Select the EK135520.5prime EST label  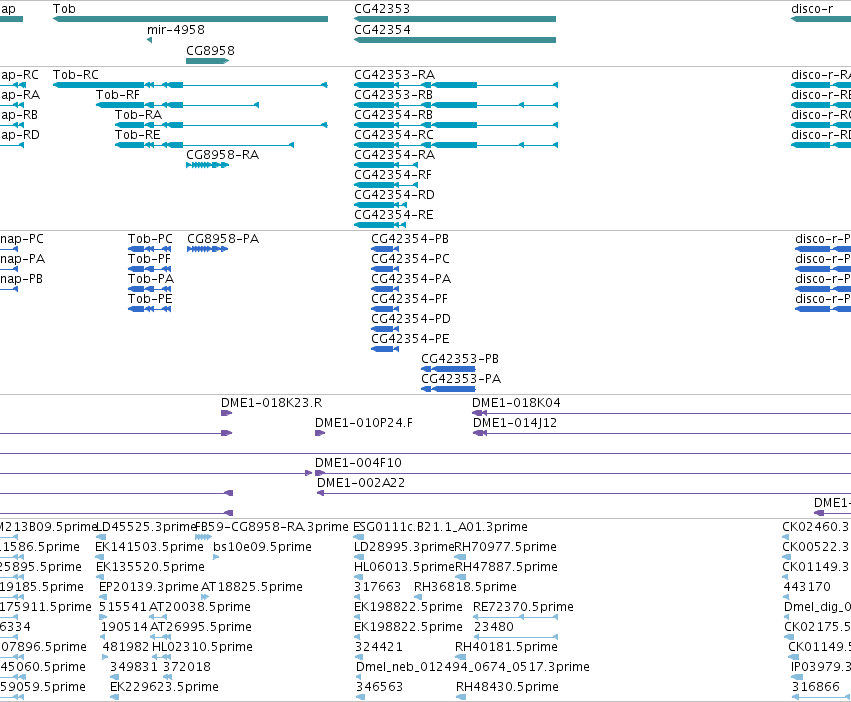coord(150,567)
